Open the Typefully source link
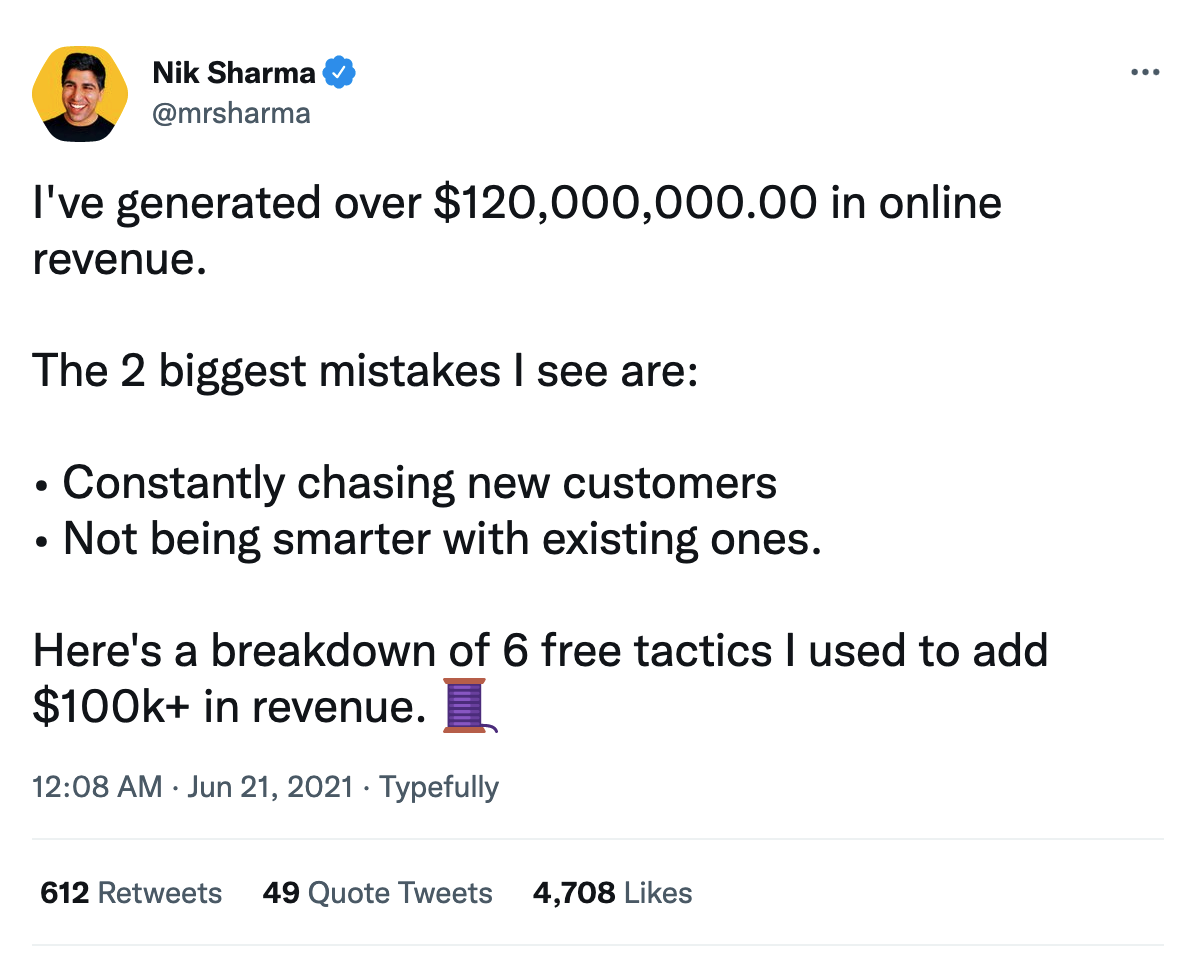The width and height of the screenshot is (1196, 964). click(439, 787)
